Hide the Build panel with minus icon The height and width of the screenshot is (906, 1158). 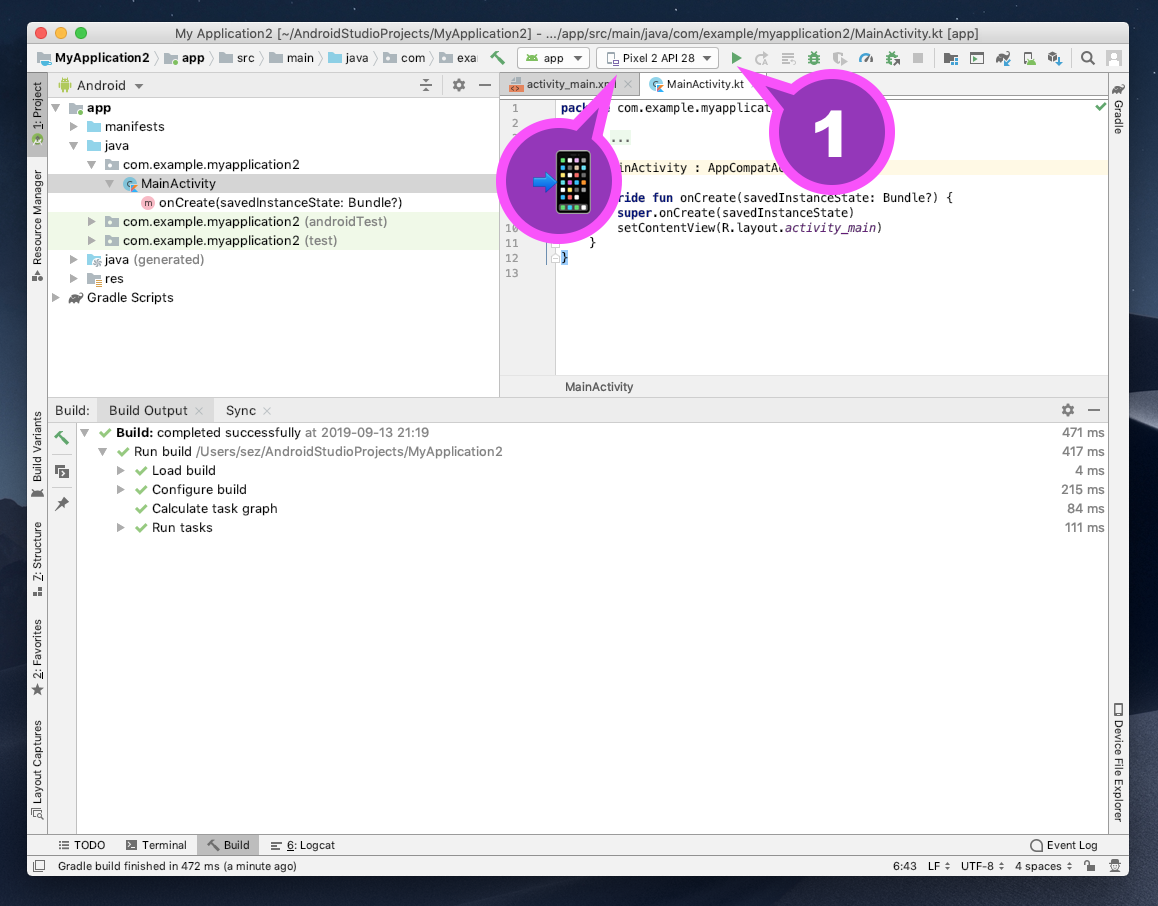(x=1094, y=410)
